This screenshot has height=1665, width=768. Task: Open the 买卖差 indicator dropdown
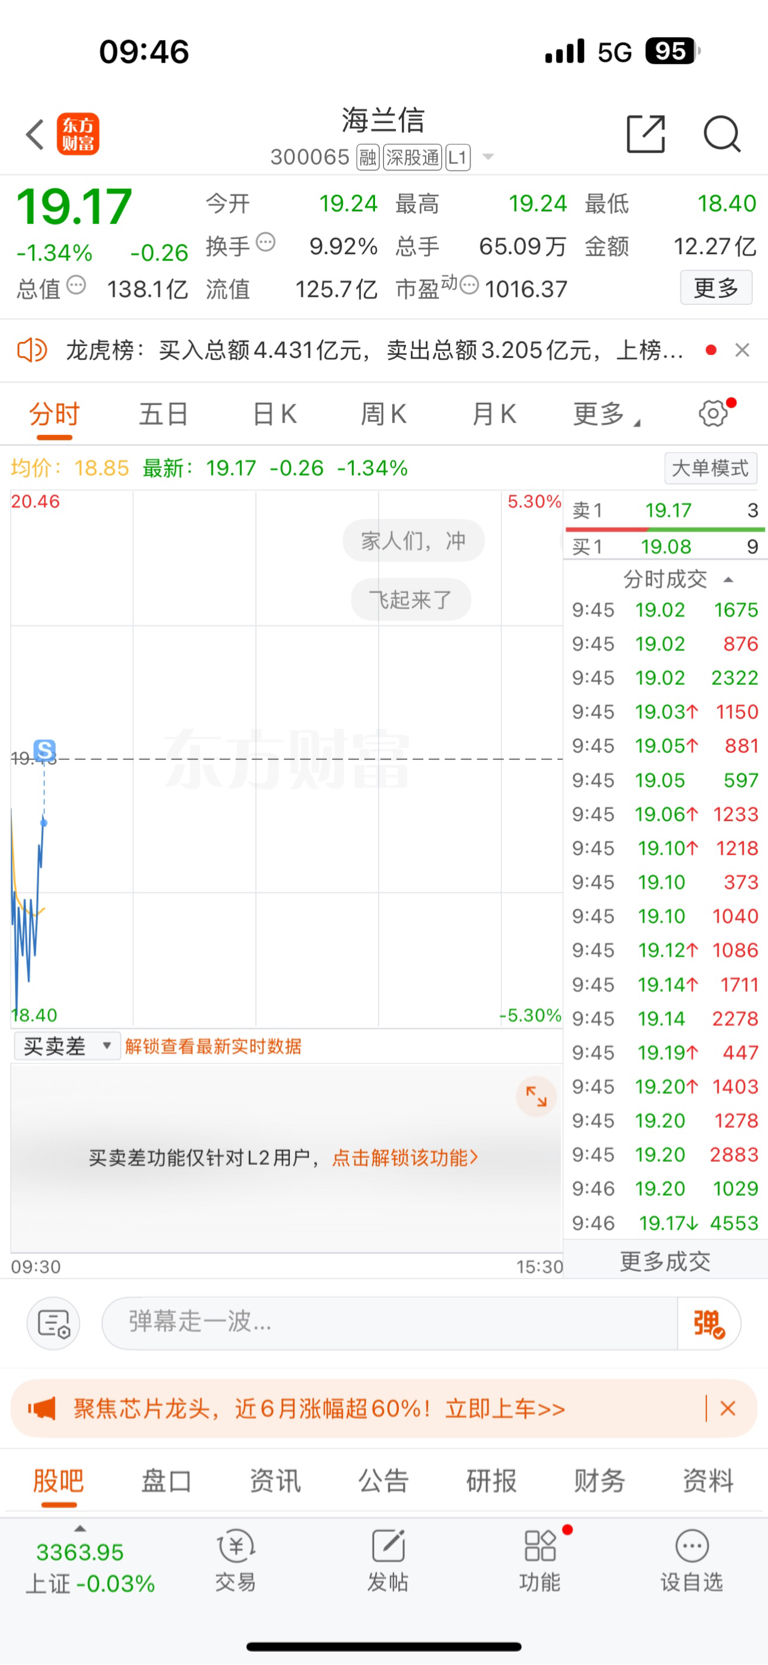click(x=67, y=1046)
